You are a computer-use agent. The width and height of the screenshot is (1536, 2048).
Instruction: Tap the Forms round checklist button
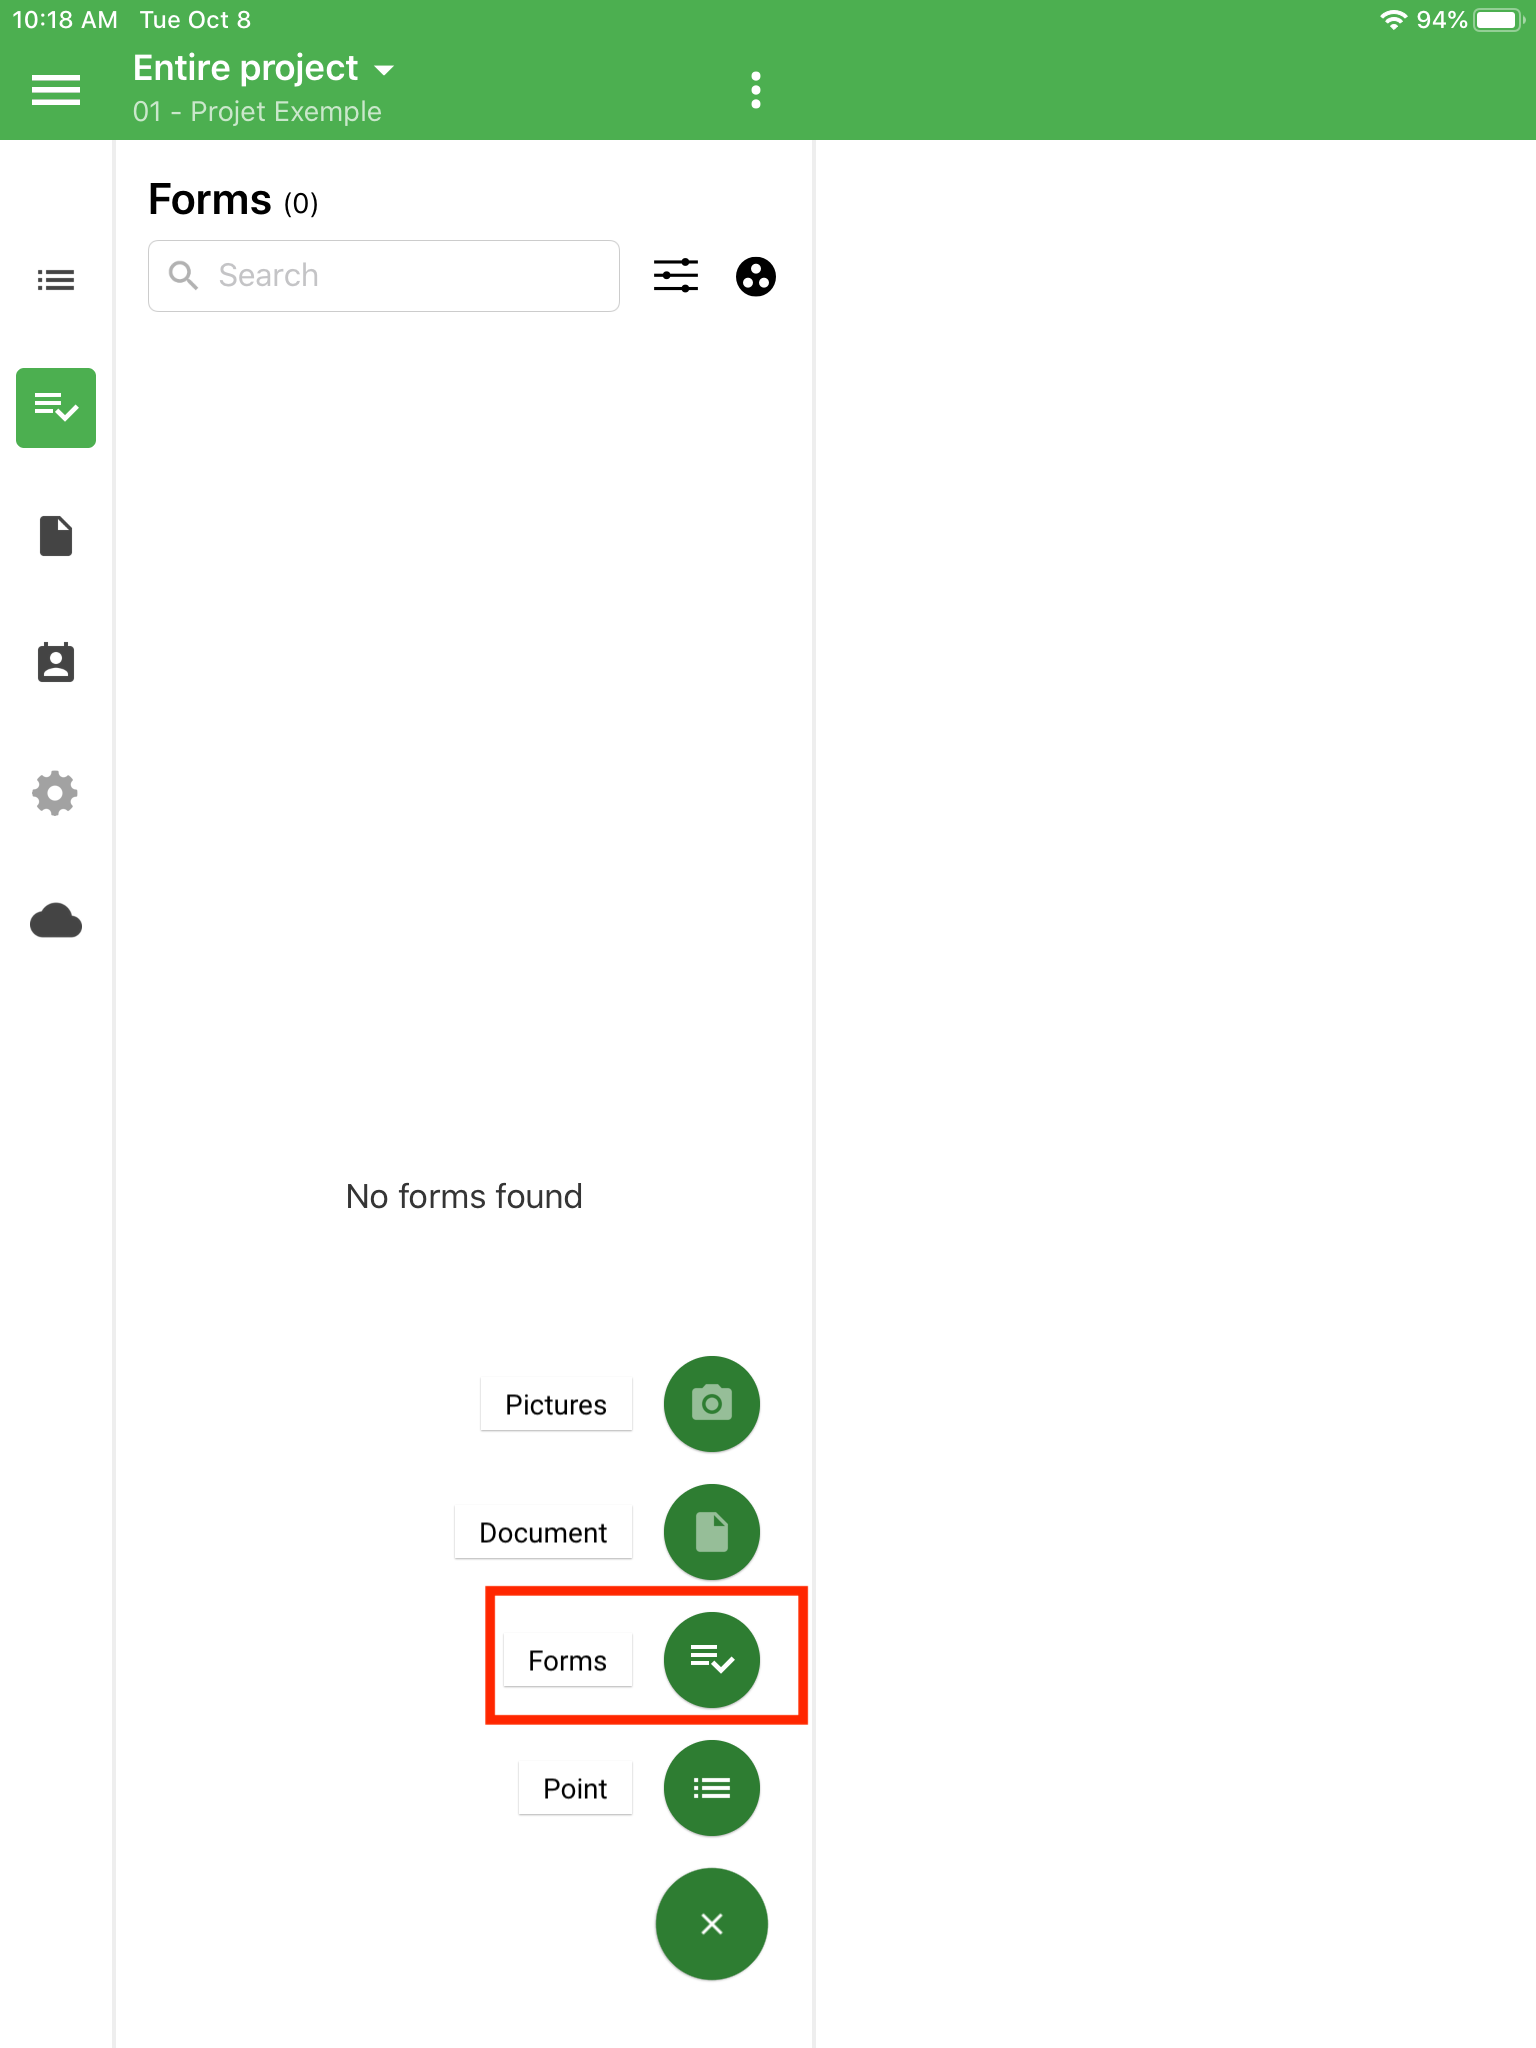tap(712, 1660)
